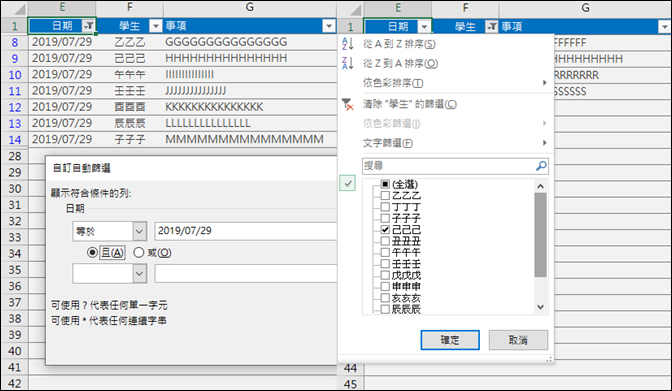
Task: Click cell with 己己己 in row 9
Action: coord(130,58)
